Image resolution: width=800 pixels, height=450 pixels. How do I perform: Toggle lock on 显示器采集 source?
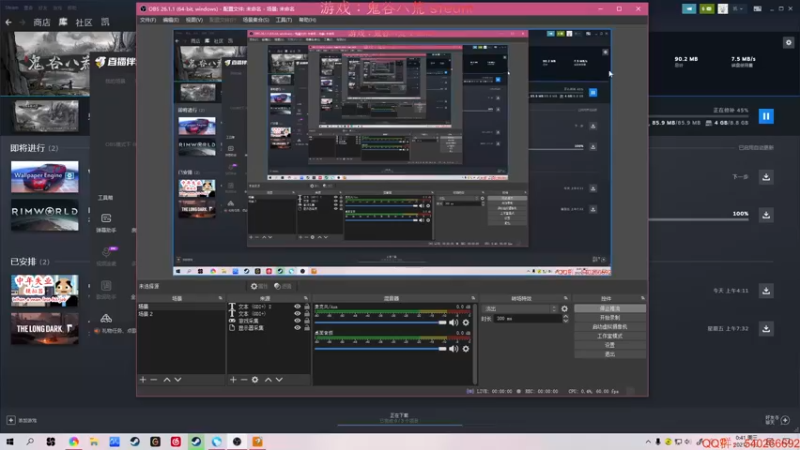coord(307,328)
